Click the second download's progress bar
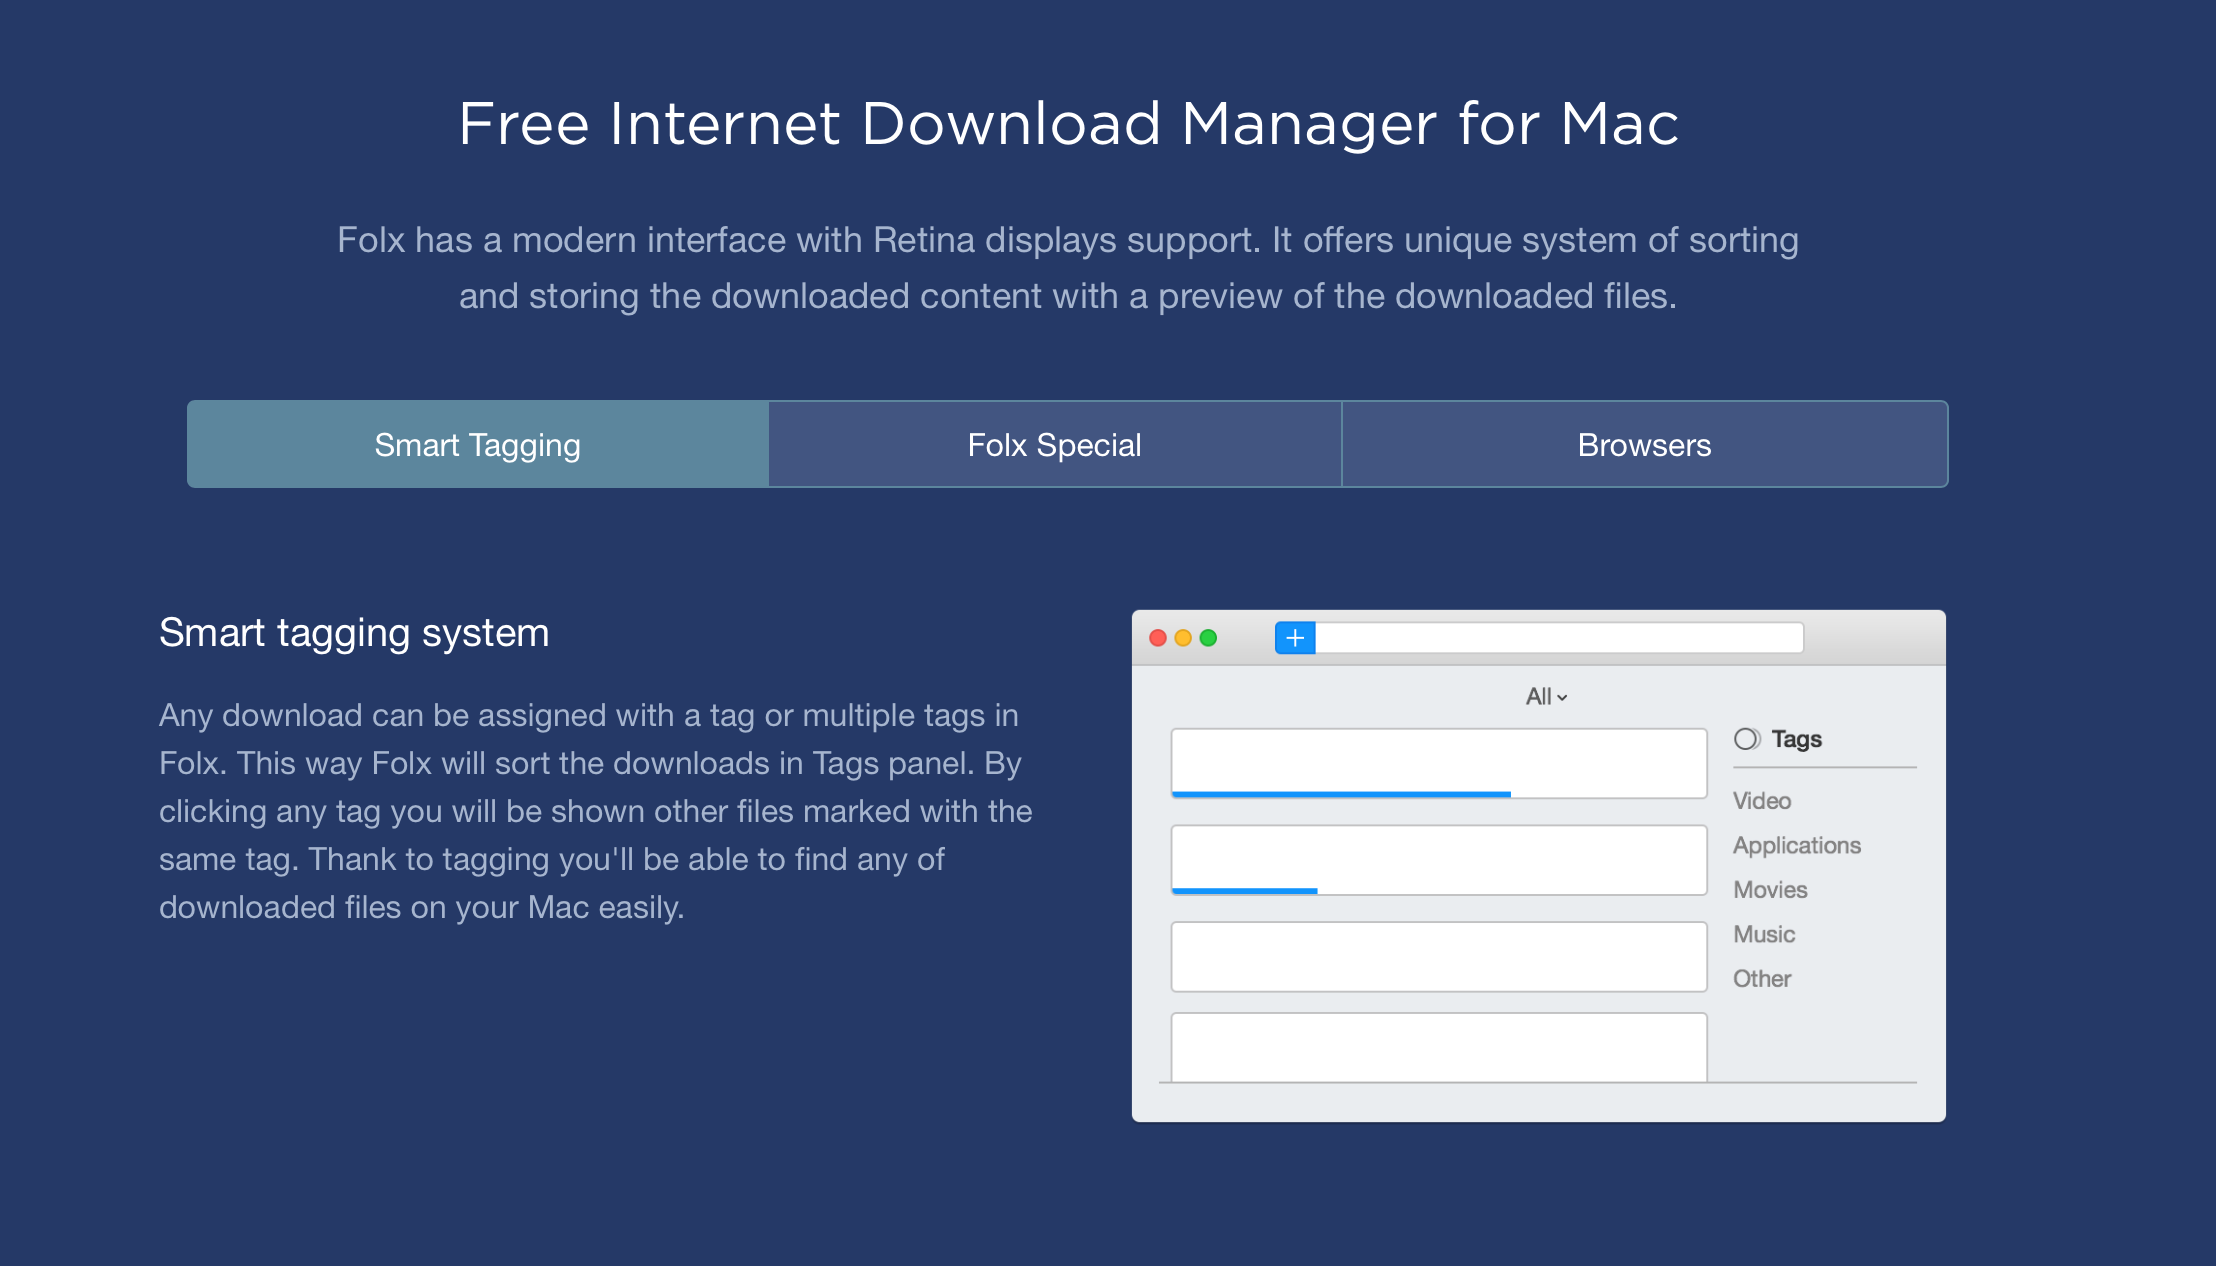Viewport: 2216px width, 1266px height. [x=1245, y=890]
